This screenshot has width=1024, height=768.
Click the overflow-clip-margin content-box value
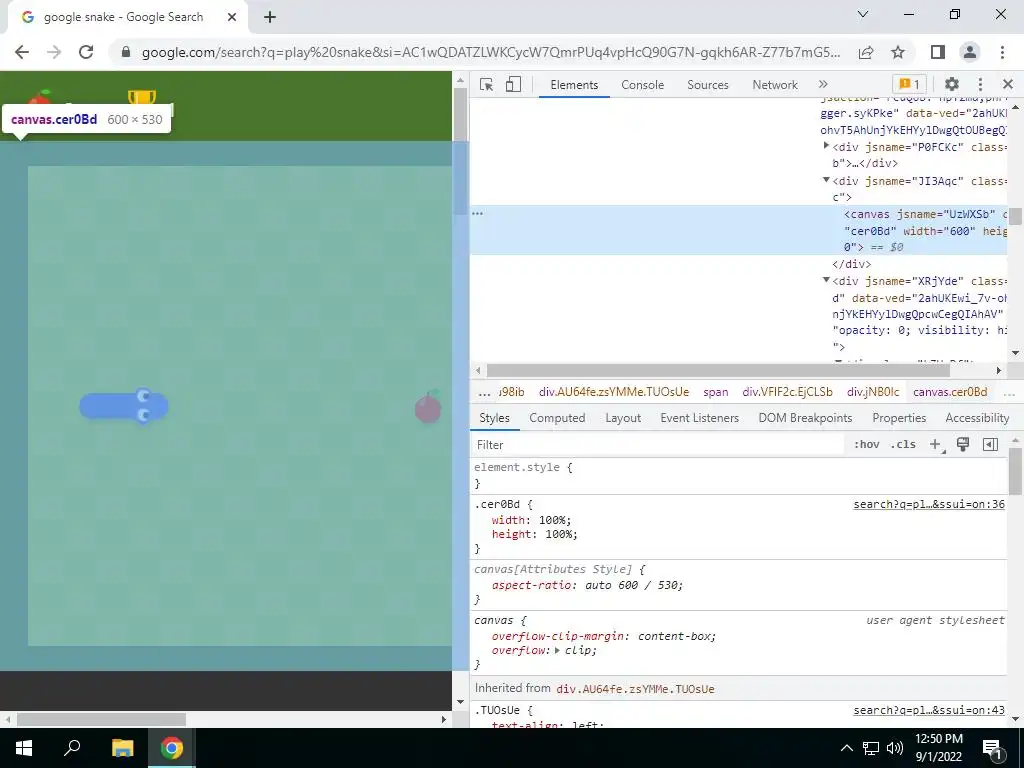pyautogui.click(x=675, y=636)
